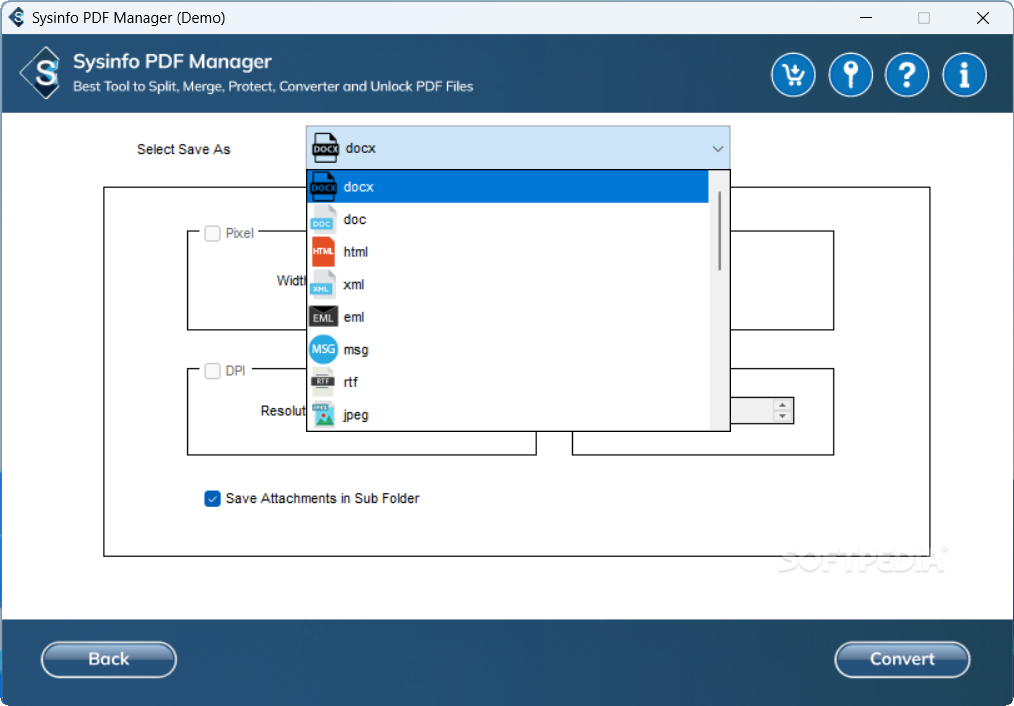The image size is (1014, 706).
Task: Click the JPEG image icon in list
Action: 323,414
